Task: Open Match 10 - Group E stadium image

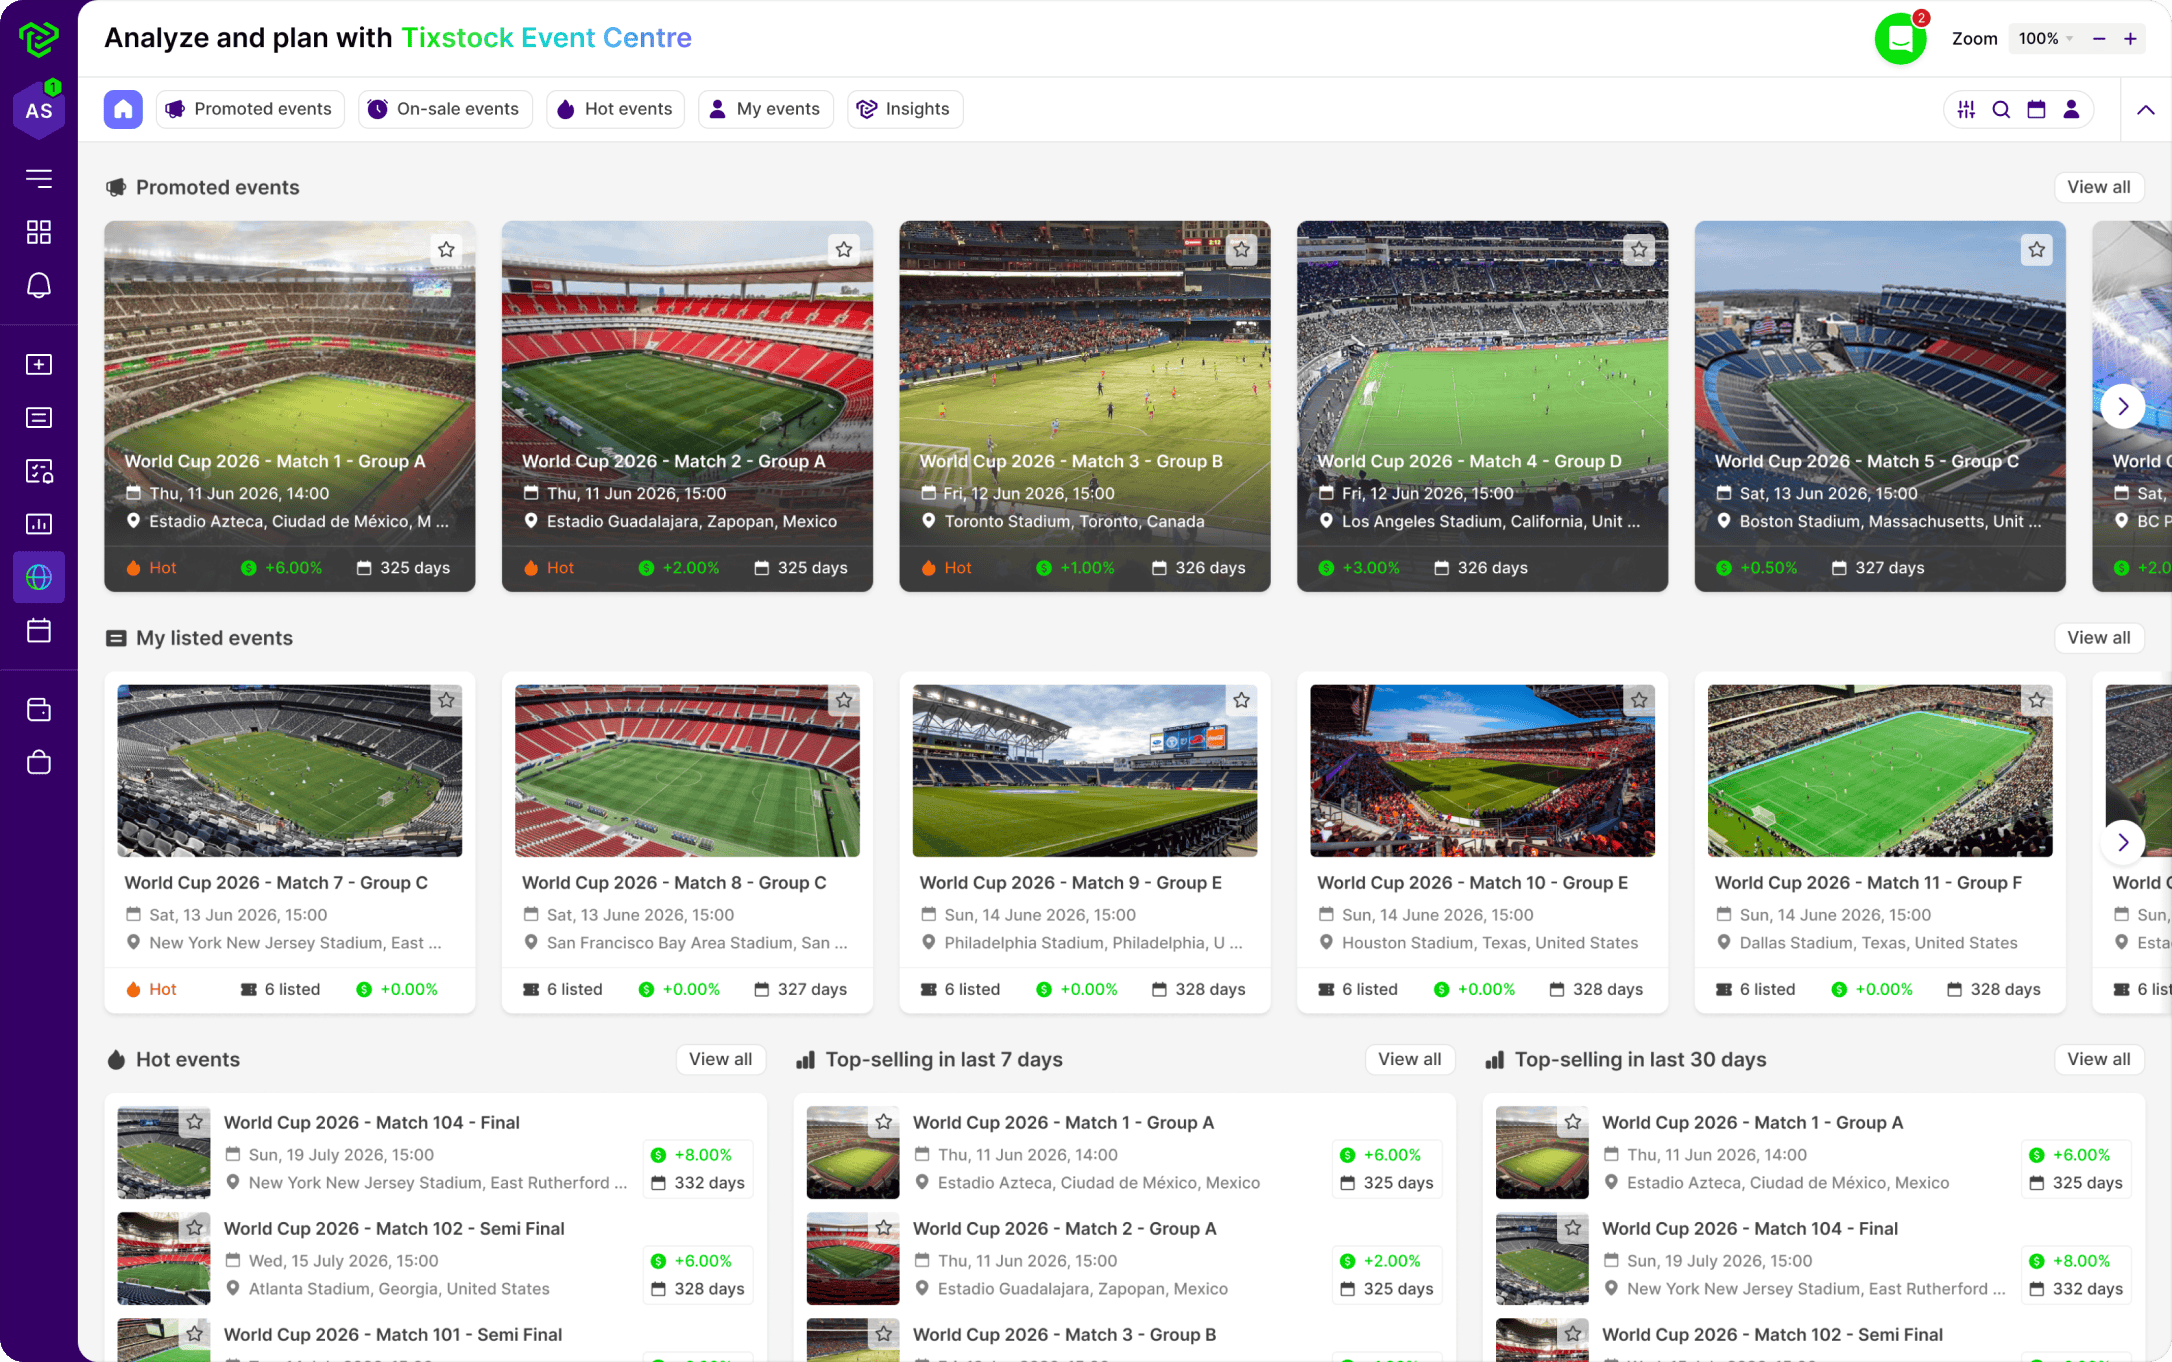Action: (1482, 771)
